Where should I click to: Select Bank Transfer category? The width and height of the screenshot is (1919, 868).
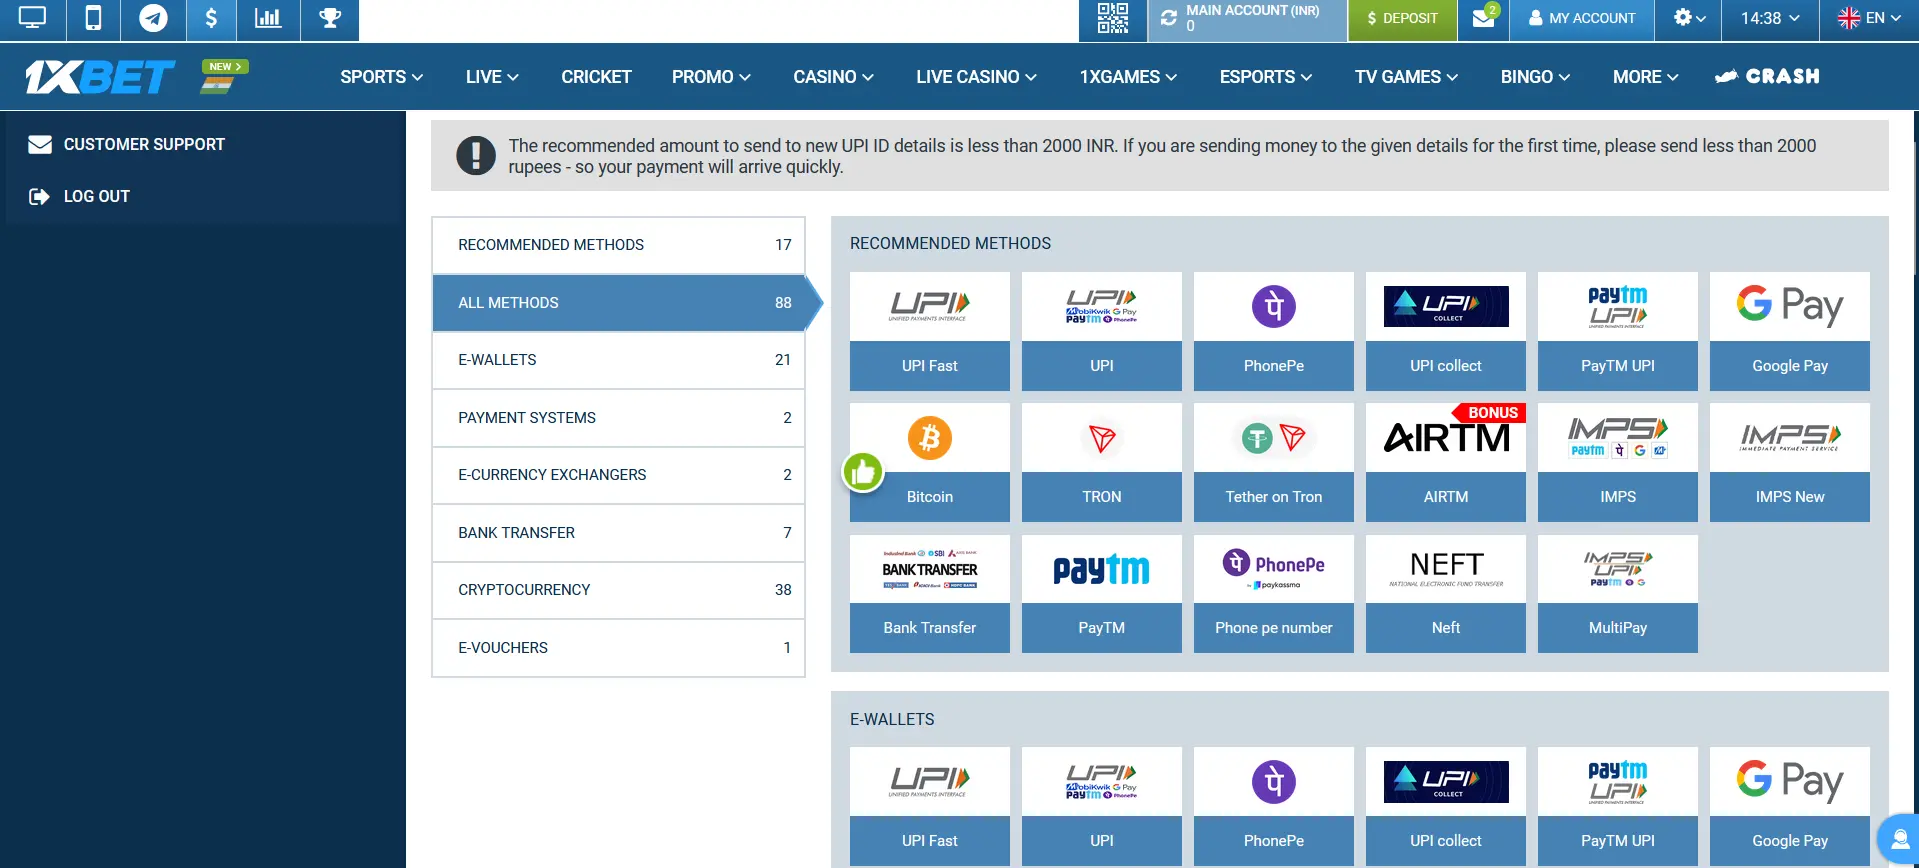(x=618, y=533)
